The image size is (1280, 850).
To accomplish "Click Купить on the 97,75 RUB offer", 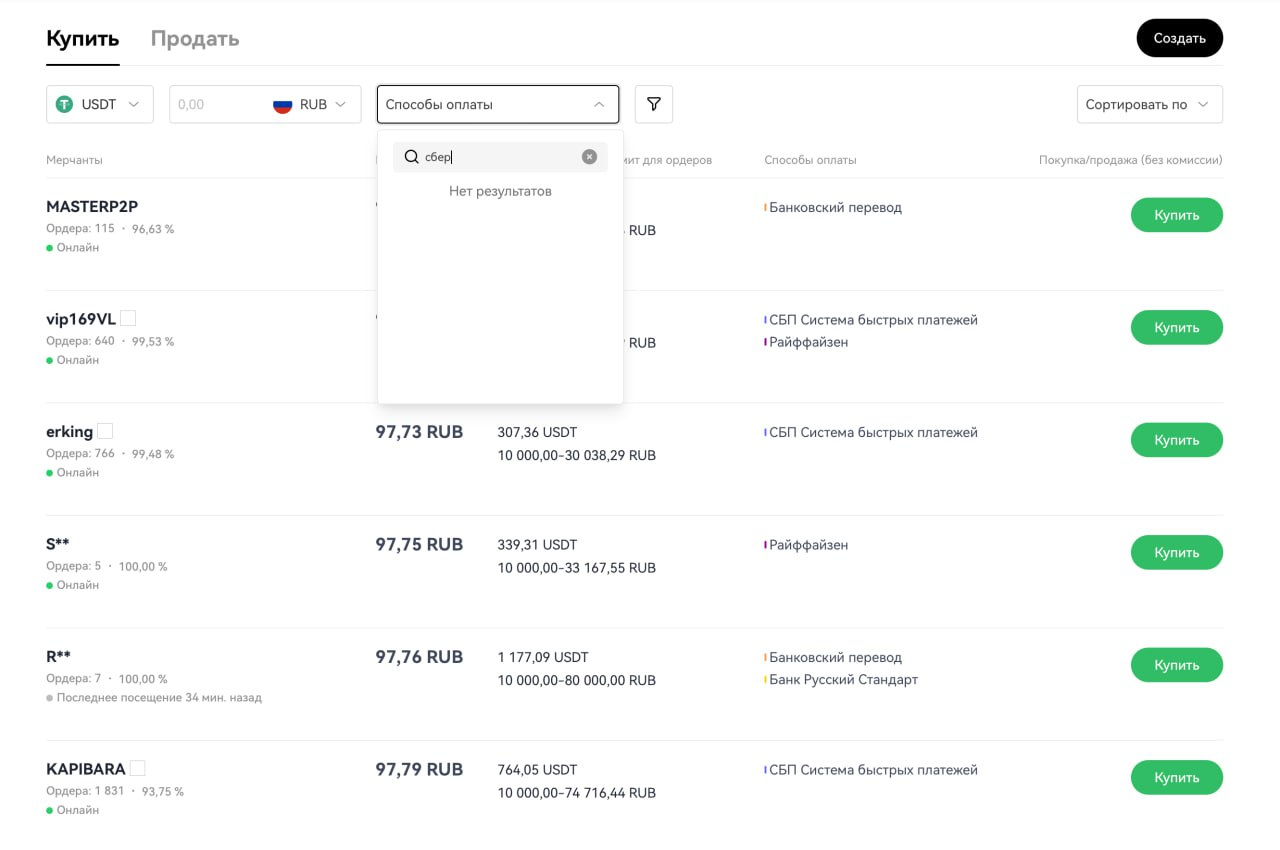I will [x=1176, y=552].
